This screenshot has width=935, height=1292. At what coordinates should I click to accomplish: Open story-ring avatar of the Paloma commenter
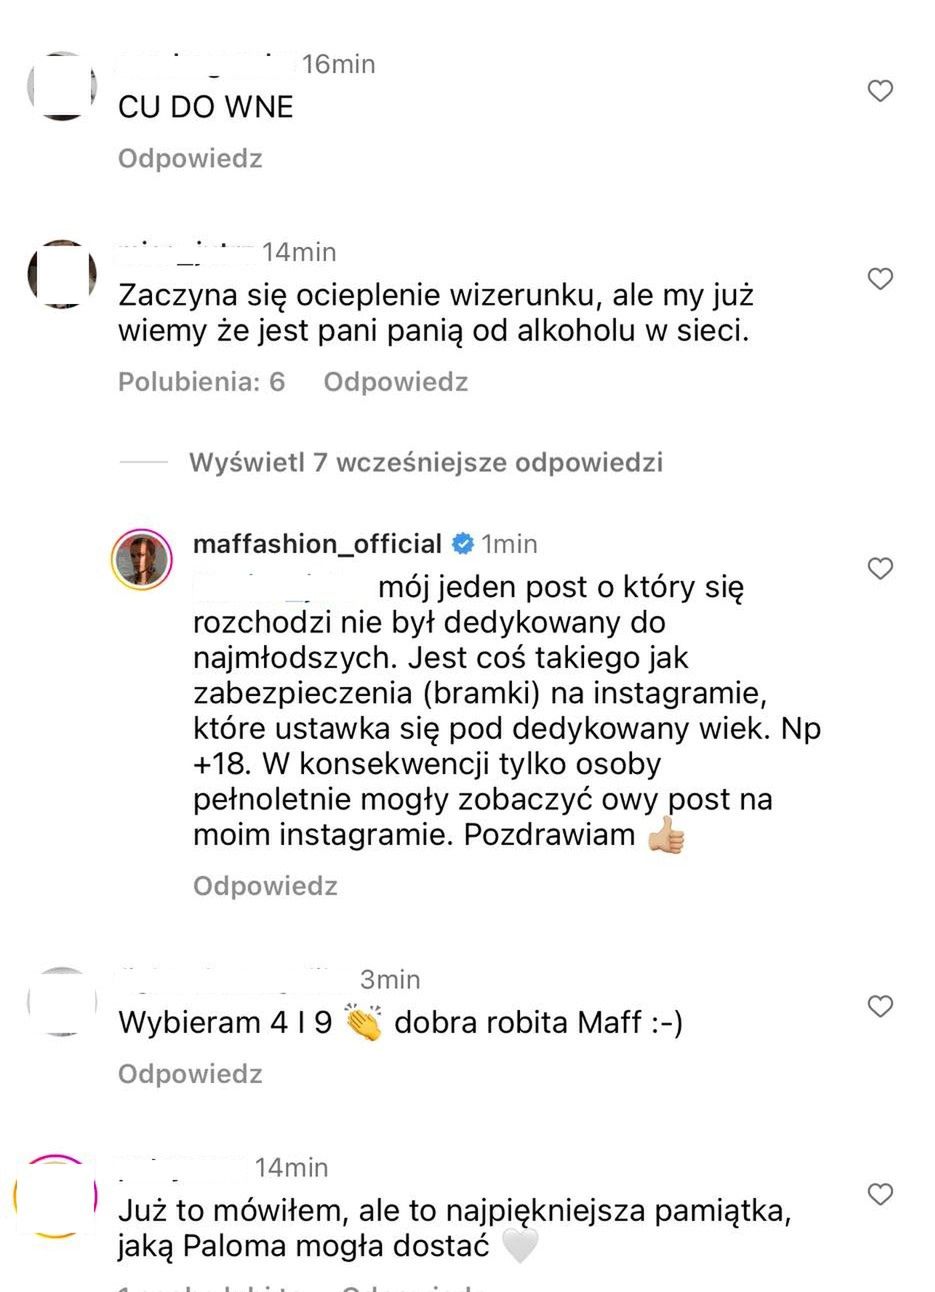coord(56,1196)
